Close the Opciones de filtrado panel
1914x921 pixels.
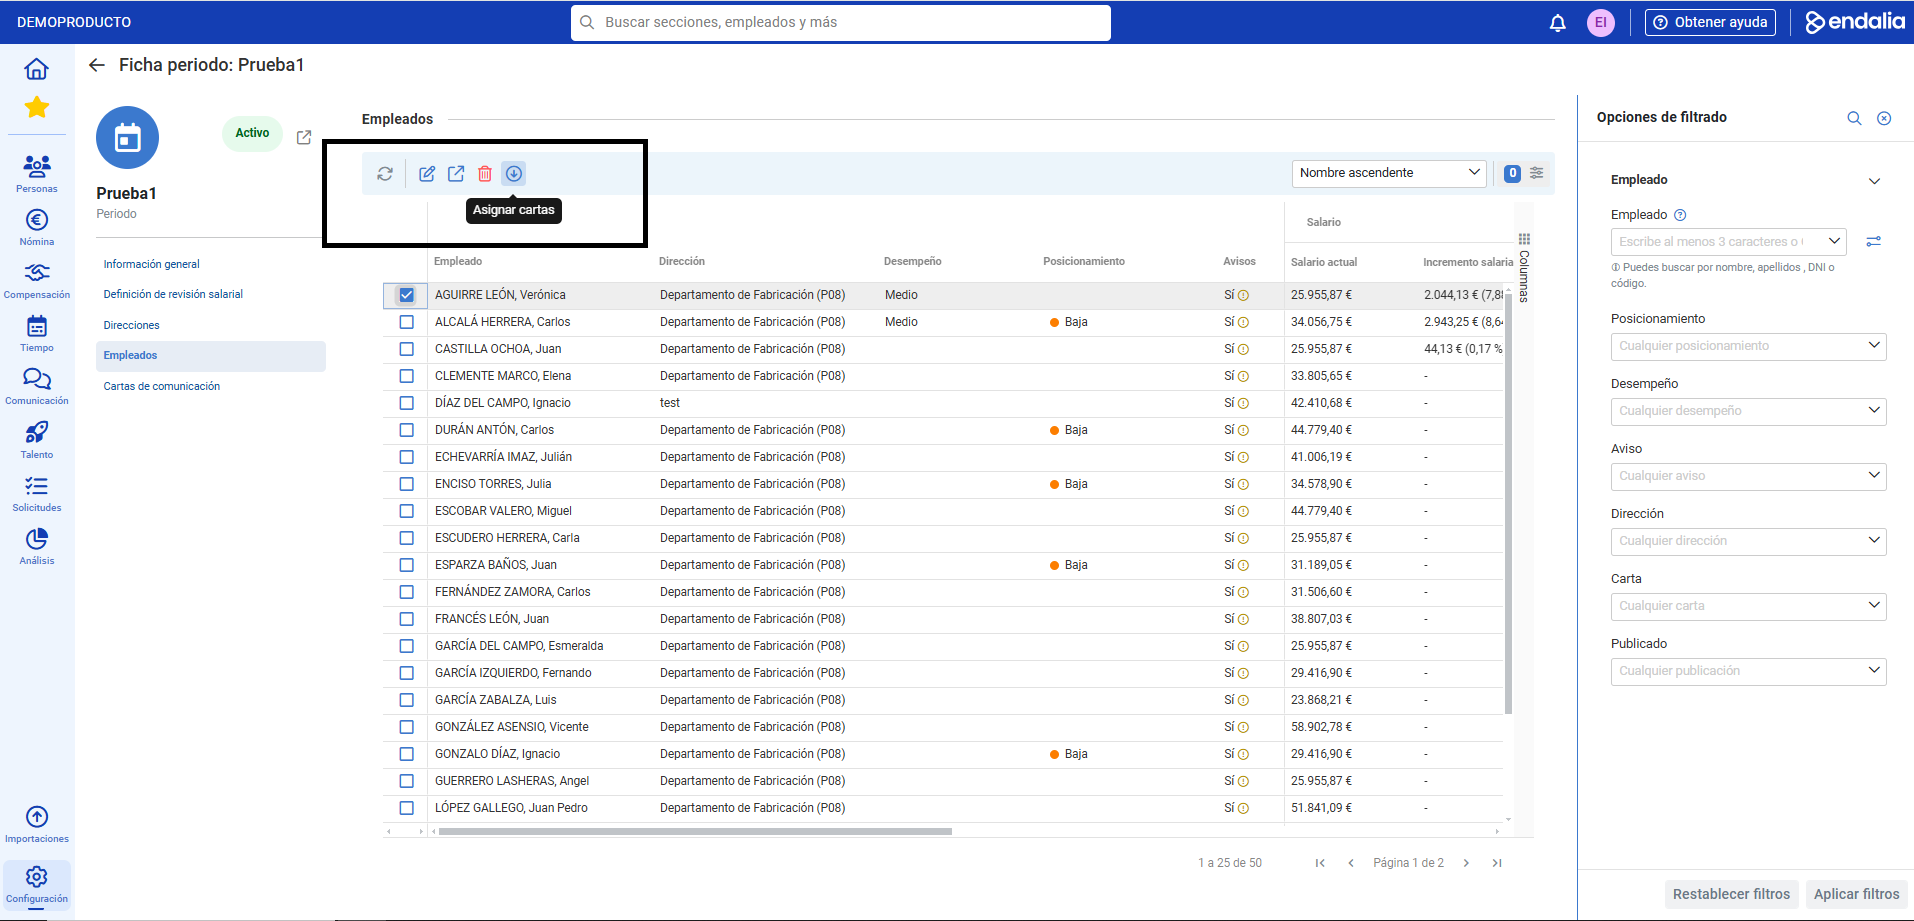tap(1884, 118)
